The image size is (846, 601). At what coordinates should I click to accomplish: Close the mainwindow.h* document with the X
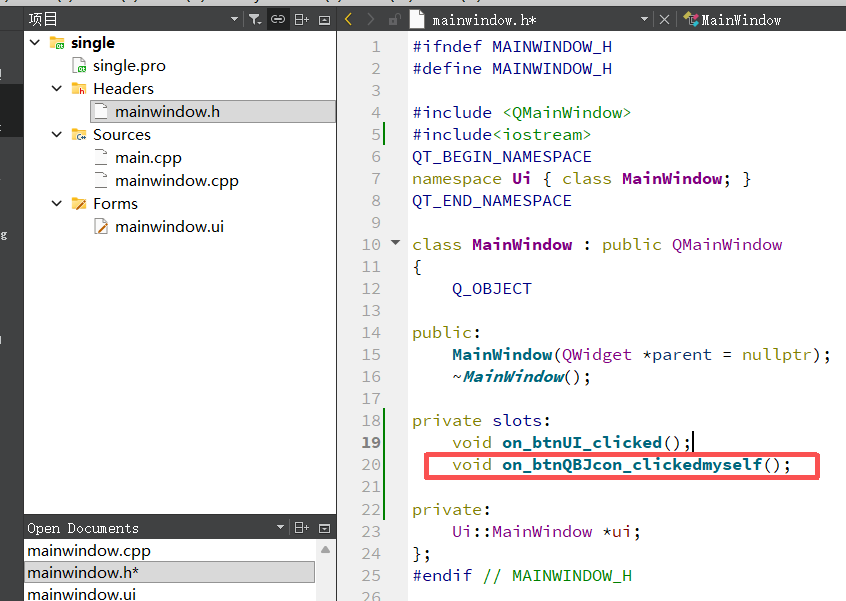point(665,19)
